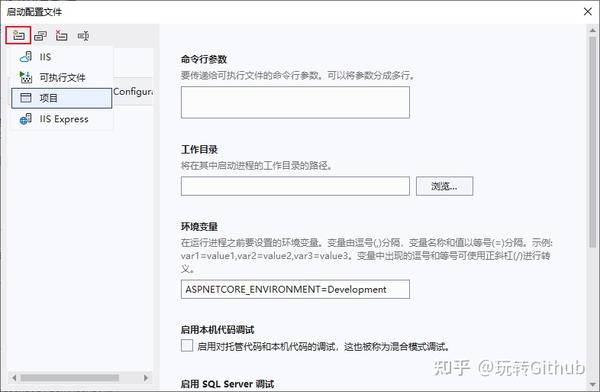Choose the 可执行文件 menu option
The height and width of the screenshot is (392, 600).
62,77
